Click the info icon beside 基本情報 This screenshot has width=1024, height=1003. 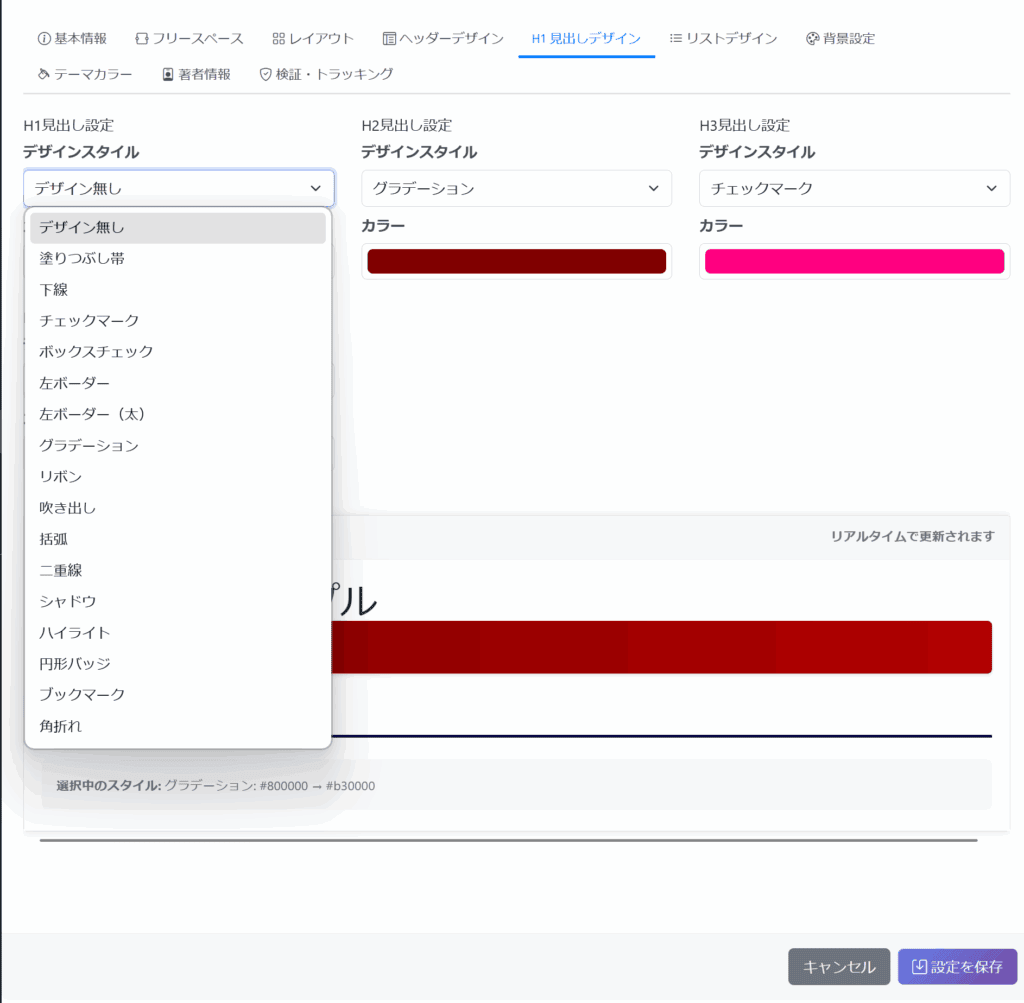click(44, 39)
